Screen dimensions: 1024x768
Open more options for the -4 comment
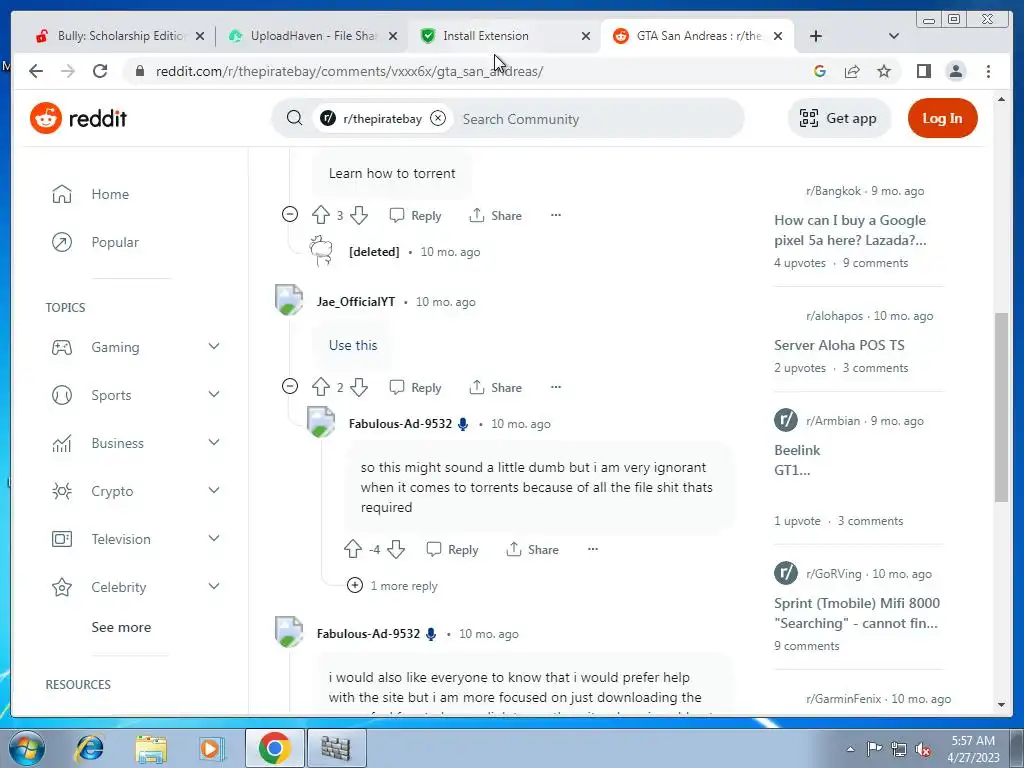coord(592,549)
